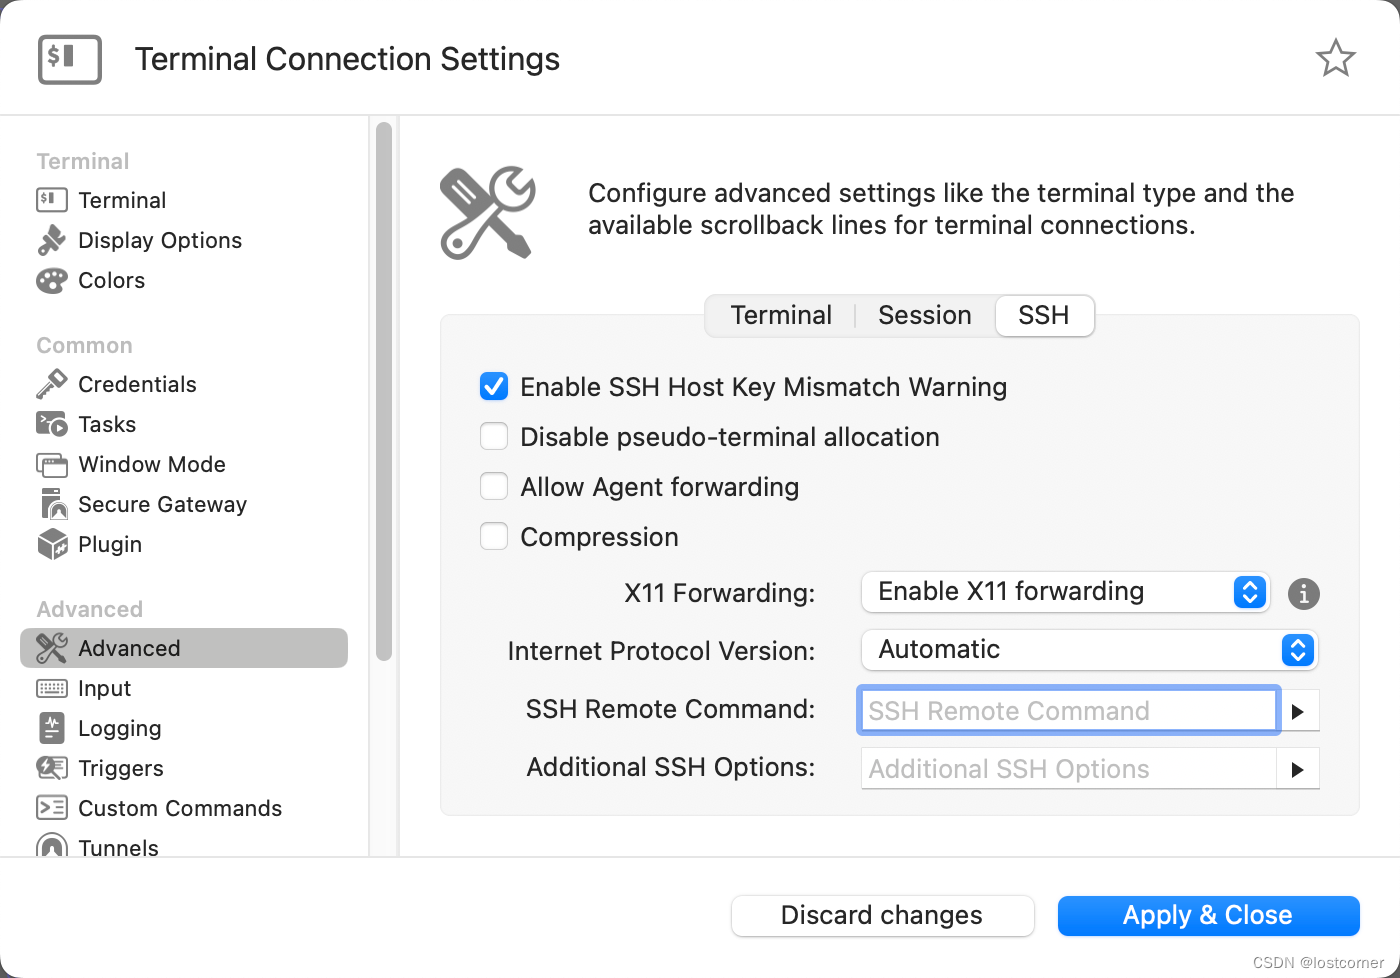Open Display Options settings
The image size is (1400, 978).
point(159,240)
